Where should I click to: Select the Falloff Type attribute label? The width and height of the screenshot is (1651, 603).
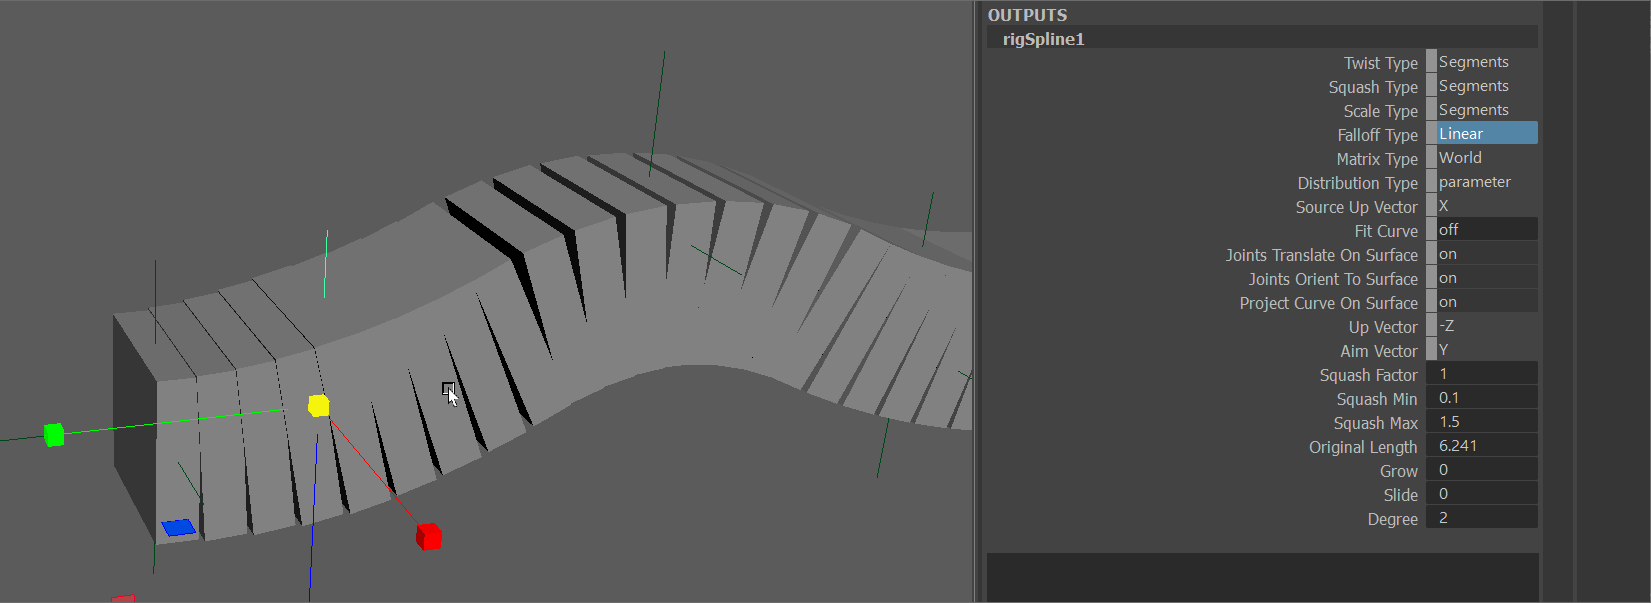pos(1378,135)
